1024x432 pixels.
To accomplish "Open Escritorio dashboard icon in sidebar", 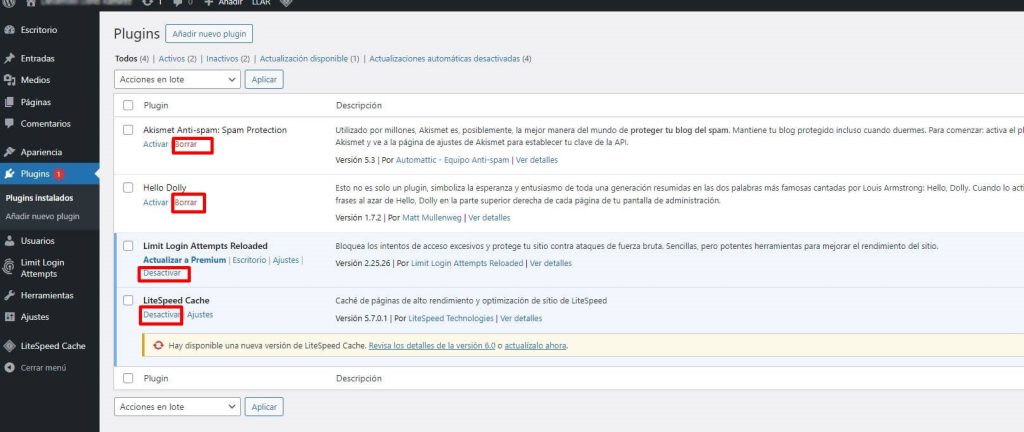I will pyautogui.click(x=9, y=30).
